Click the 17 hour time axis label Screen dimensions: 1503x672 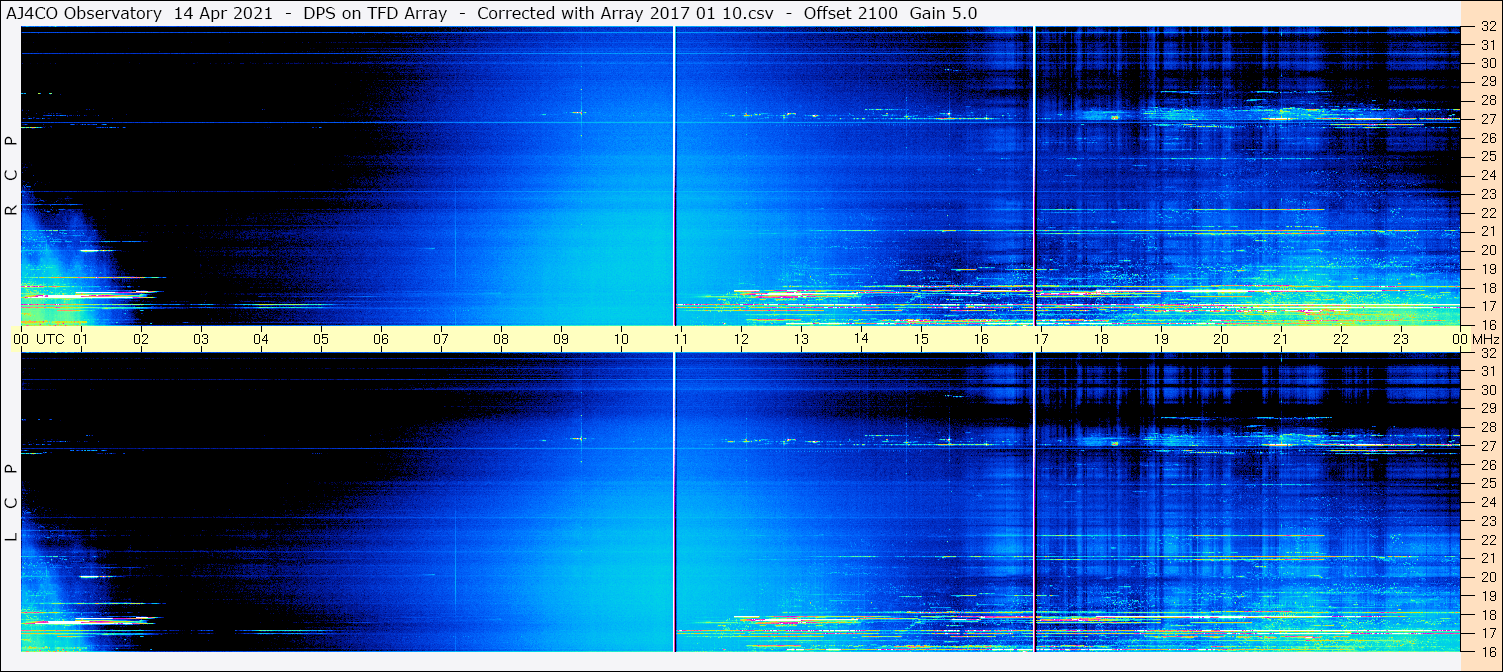1041,339
